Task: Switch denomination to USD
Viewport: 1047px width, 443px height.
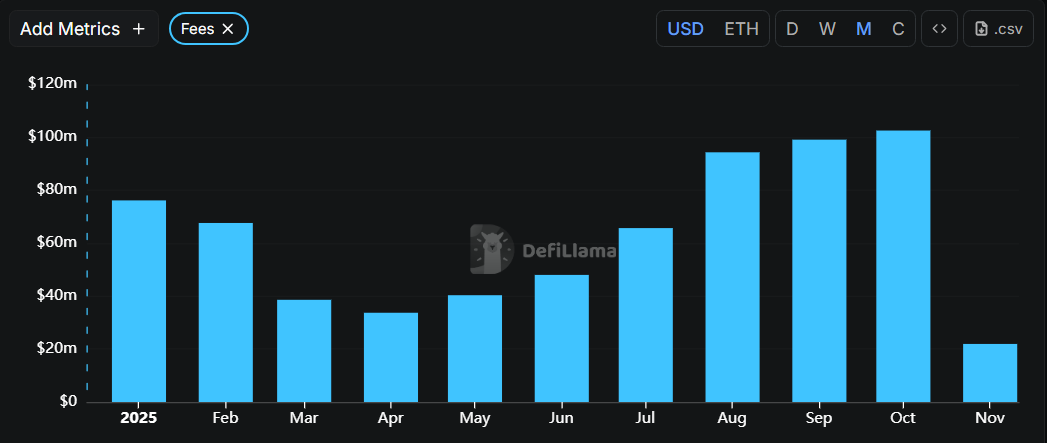Action: point(685,29)
